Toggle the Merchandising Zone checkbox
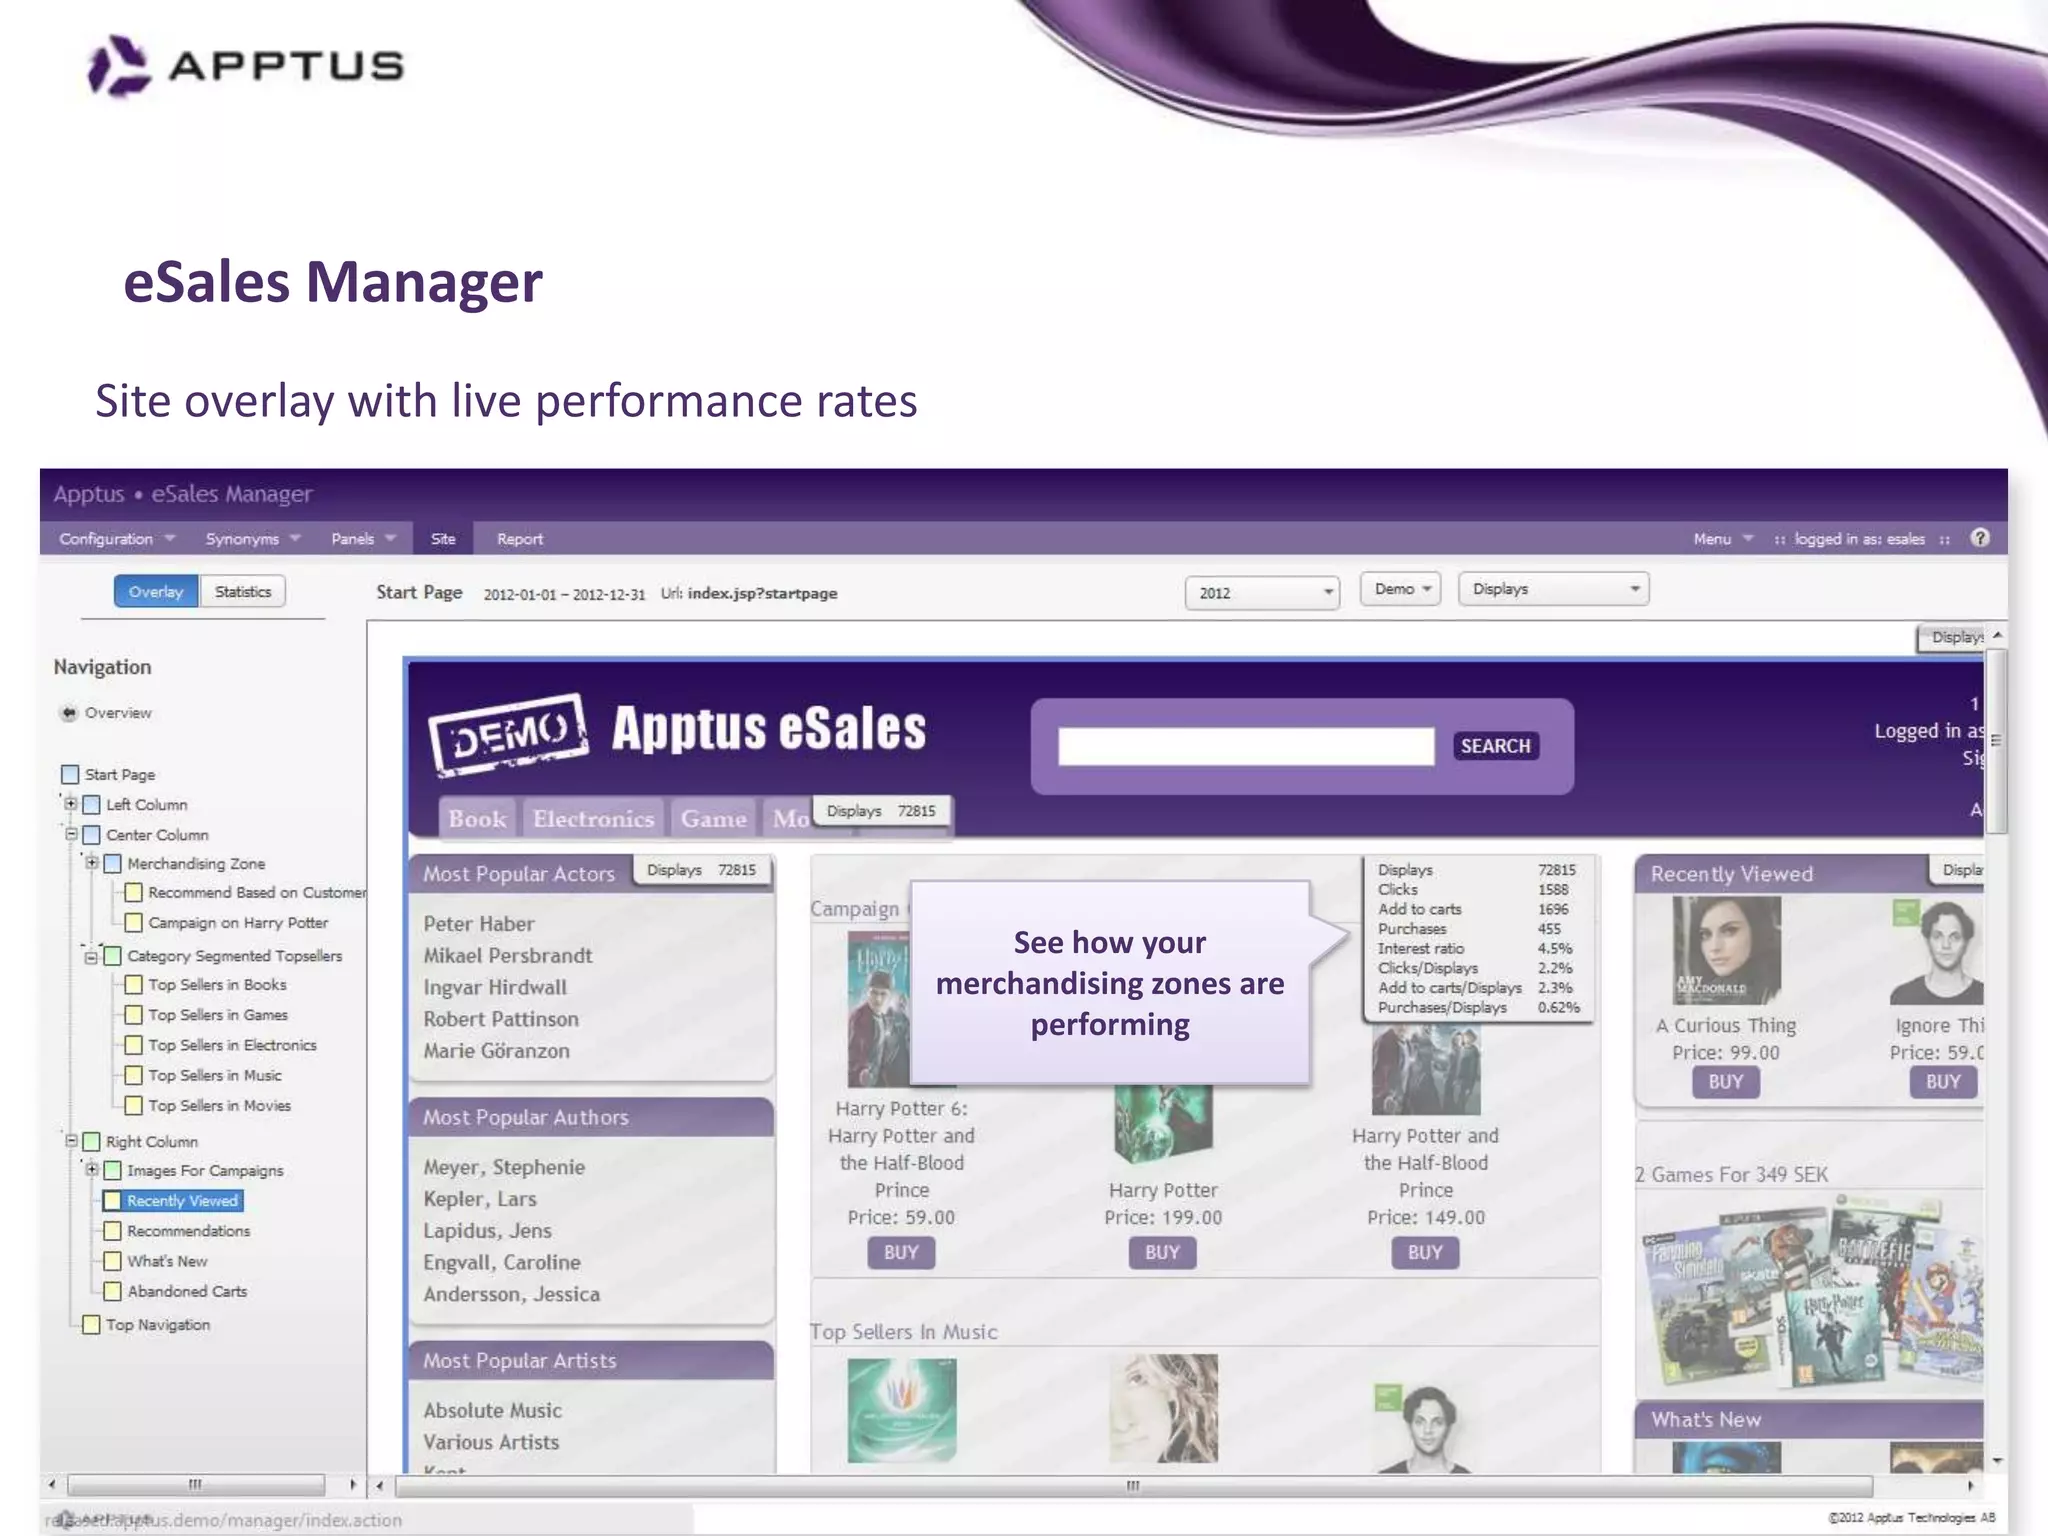Screen dimensions: 2048x1536 coord(112,863)
